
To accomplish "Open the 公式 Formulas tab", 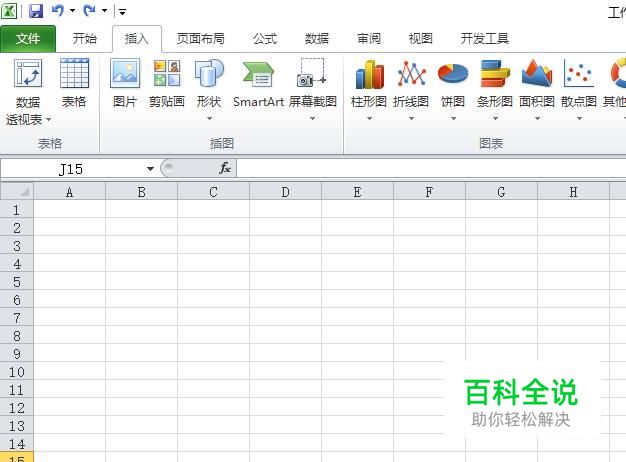I will coord(265,39).
